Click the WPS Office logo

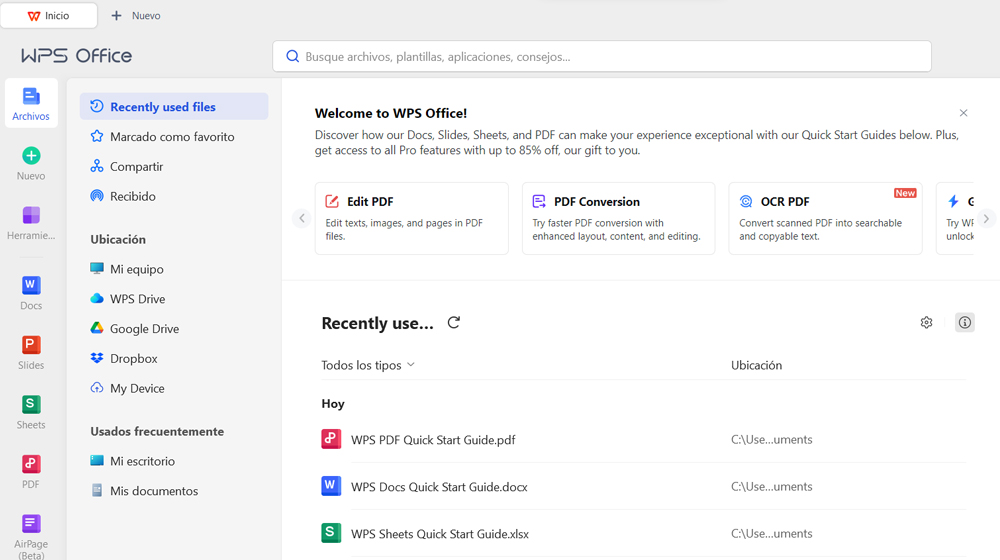(x=77, y=55)
